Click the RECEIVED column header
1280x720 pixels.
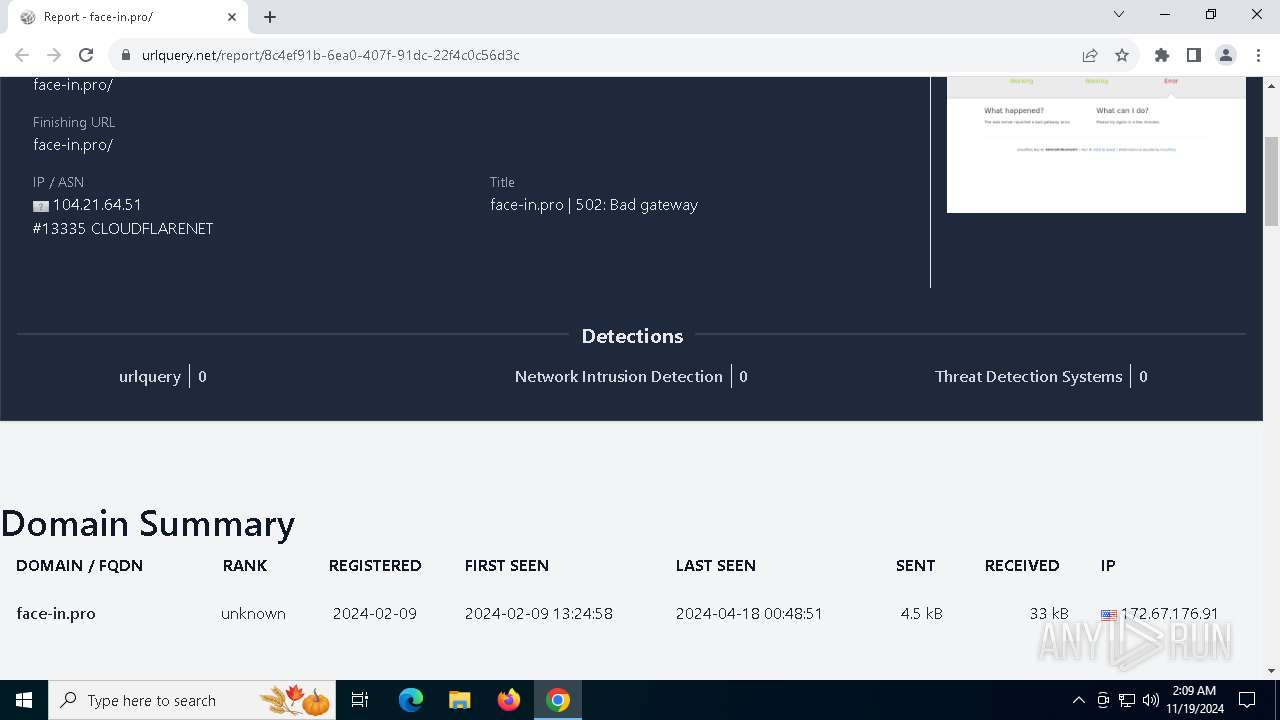point(1022,565)
